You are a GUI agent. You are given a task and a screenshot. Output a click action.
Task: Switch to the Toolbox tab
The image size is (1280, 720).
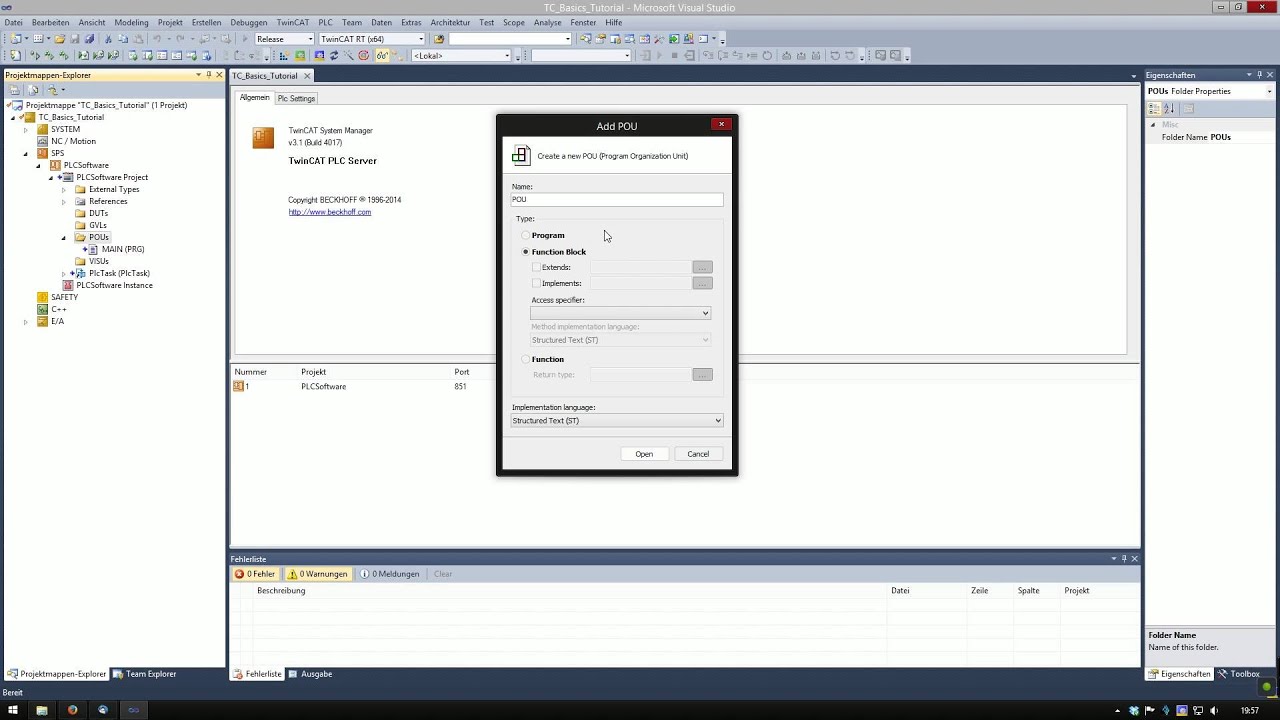[x=1238, y=674]
